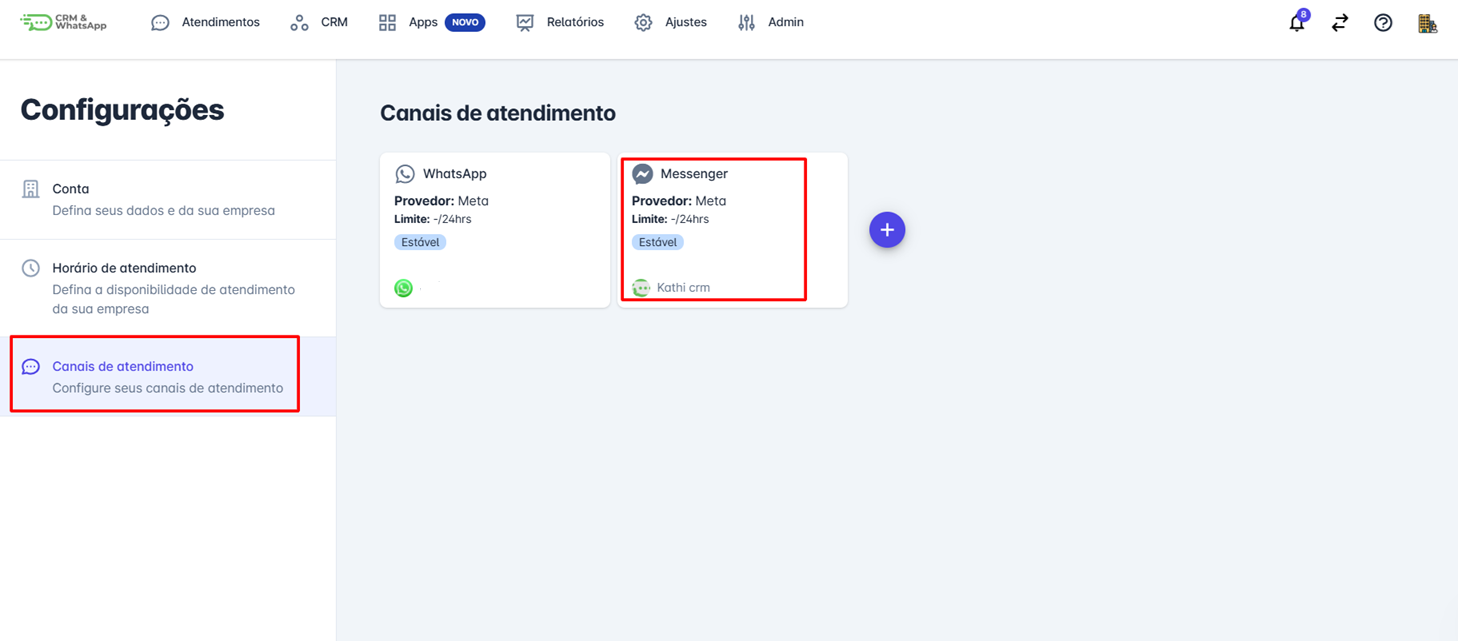Click the Ajustes gear icon
The image size is (1458, 641).
(643, 21)
